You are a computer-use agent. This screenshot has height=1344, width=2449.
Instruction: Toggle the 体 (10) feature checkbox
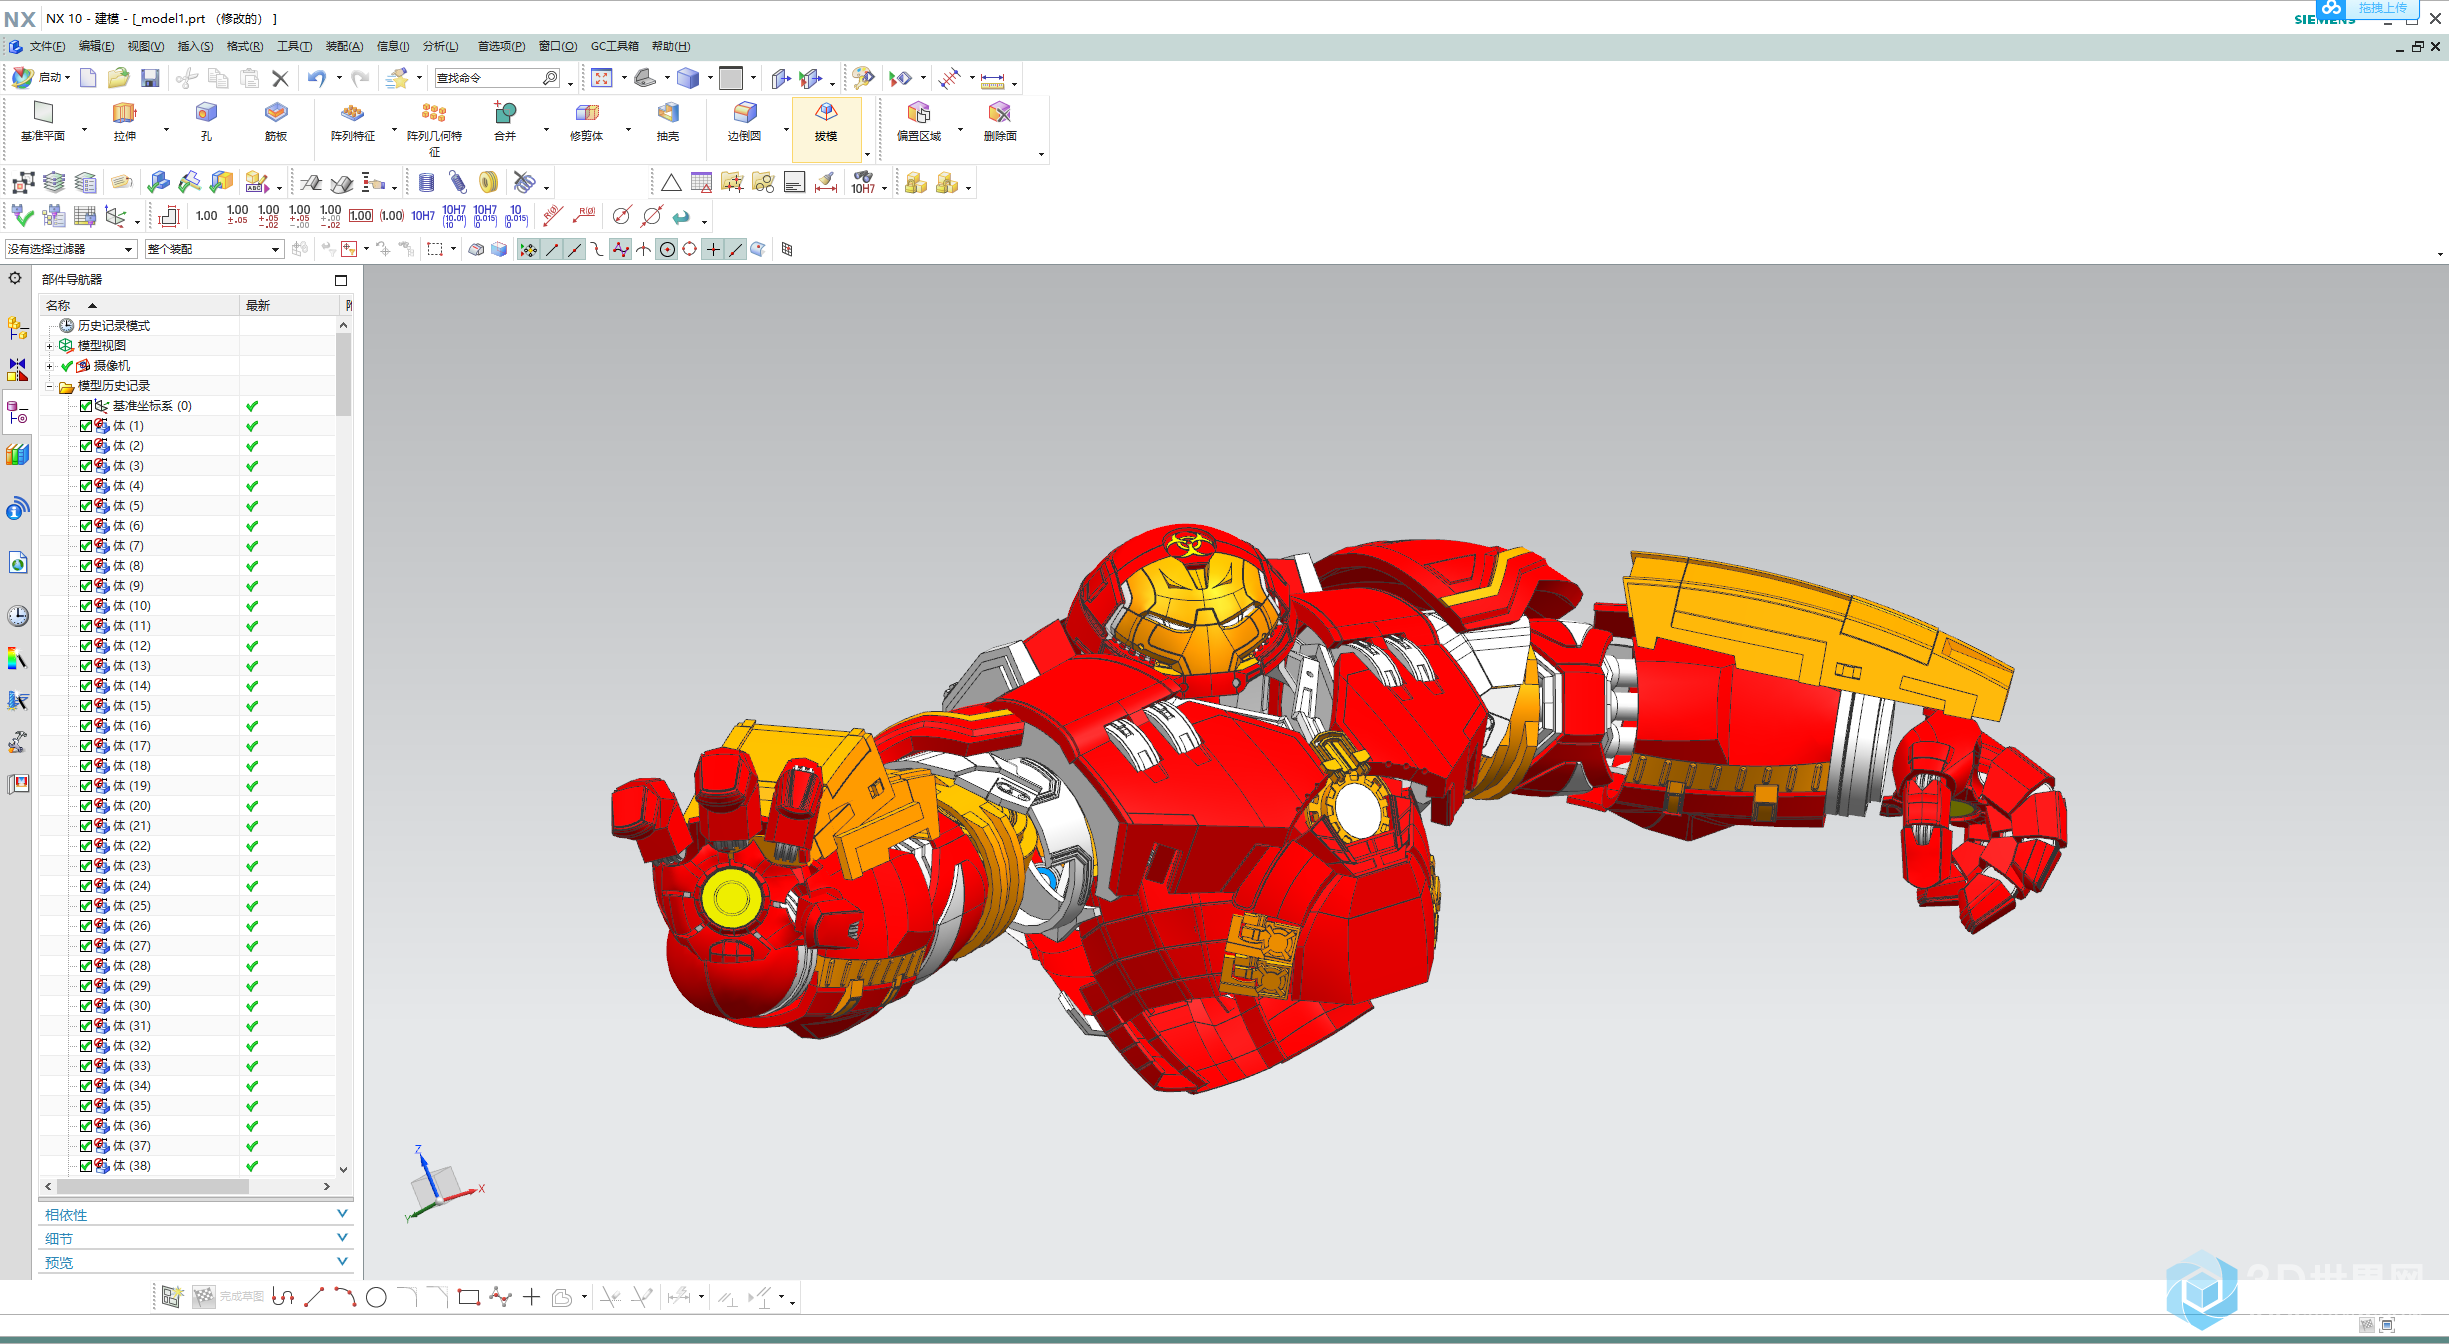[x=86, y=606]
